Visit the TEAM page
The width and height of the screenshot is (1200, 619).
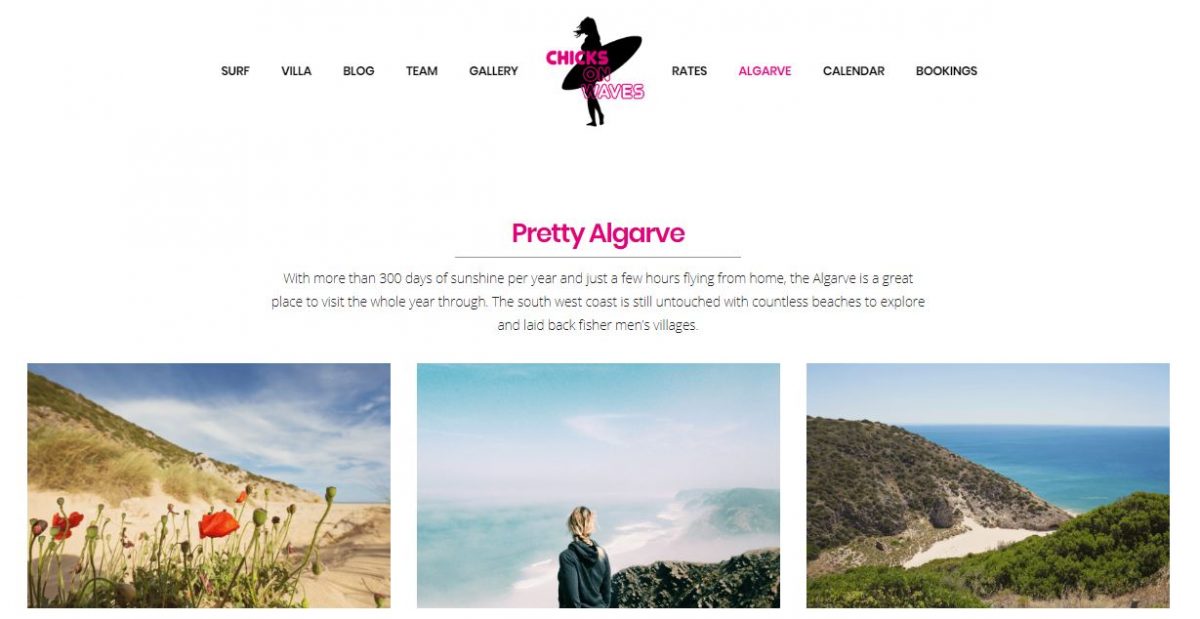point(421,71)
